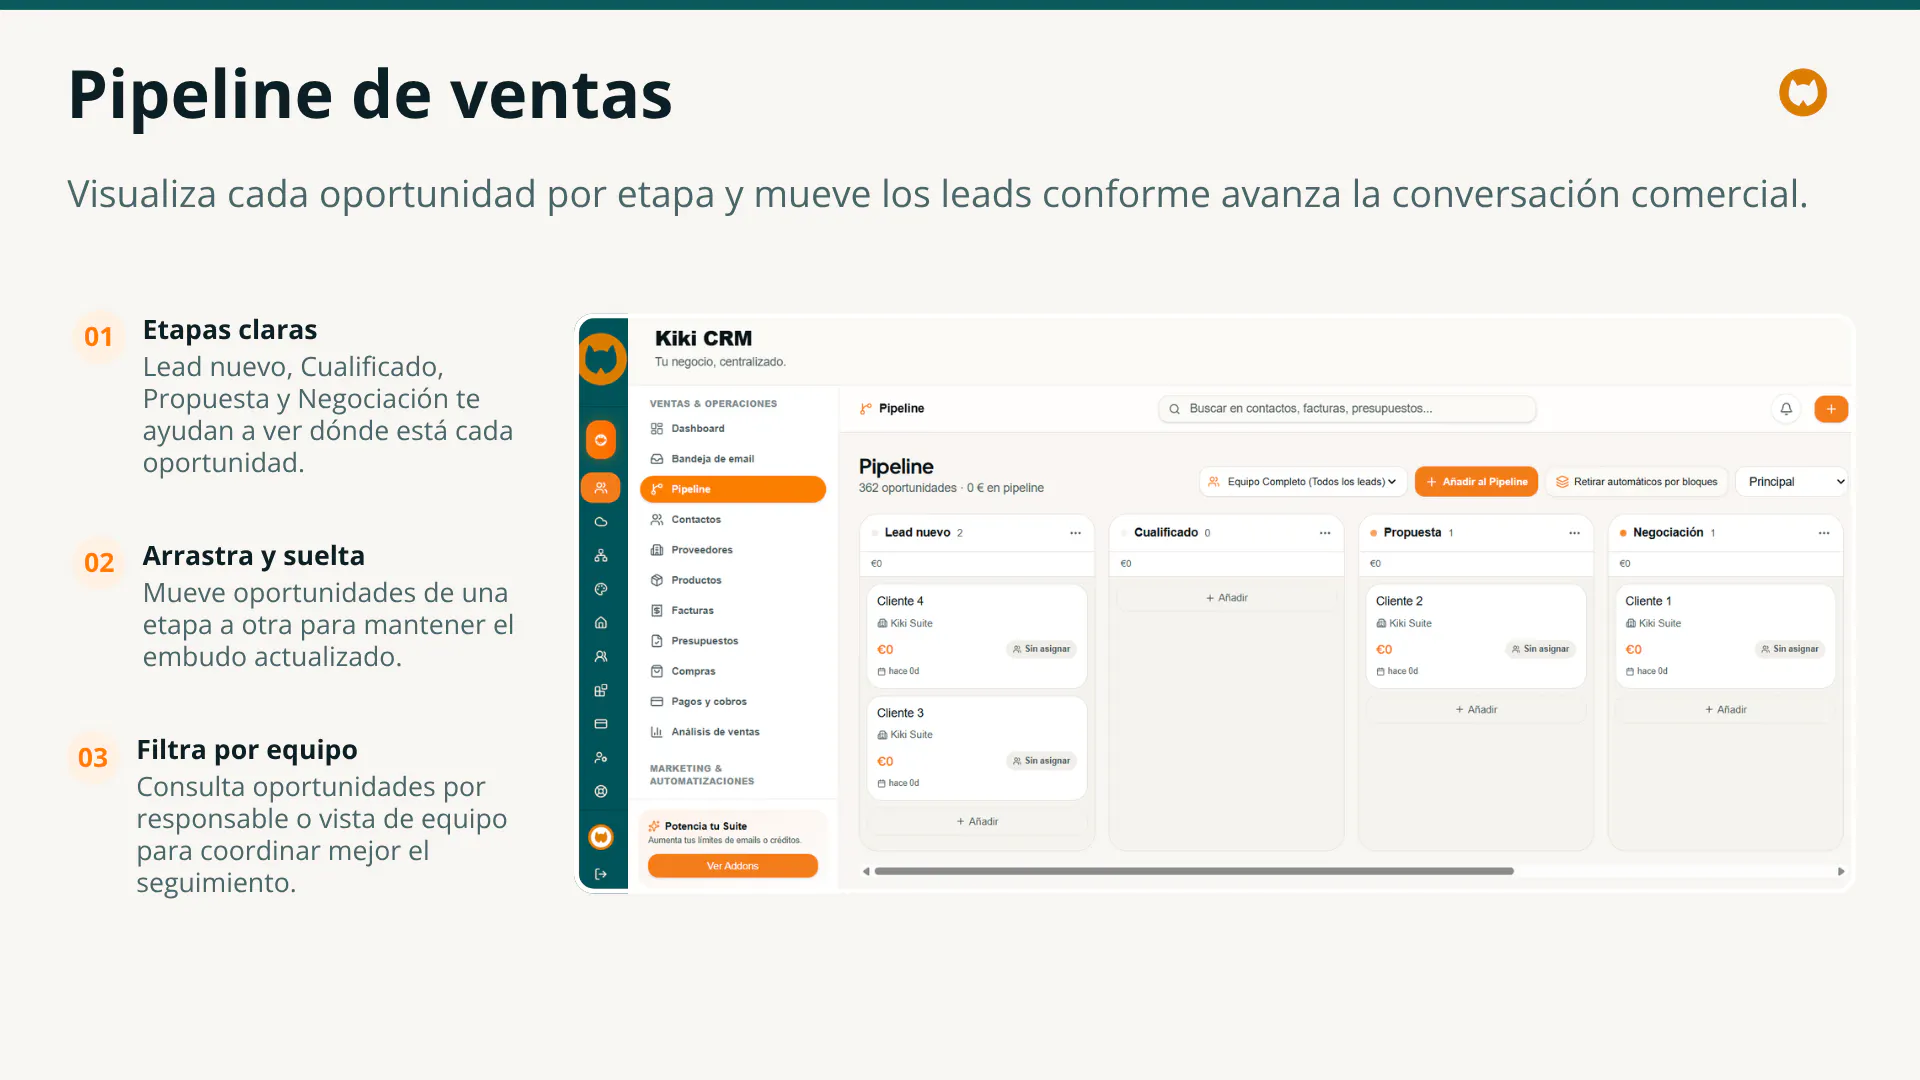Screen dimensions: 1920x1080
Task: Click the credit card icon in the rail
Action: [x=601, y=724]
